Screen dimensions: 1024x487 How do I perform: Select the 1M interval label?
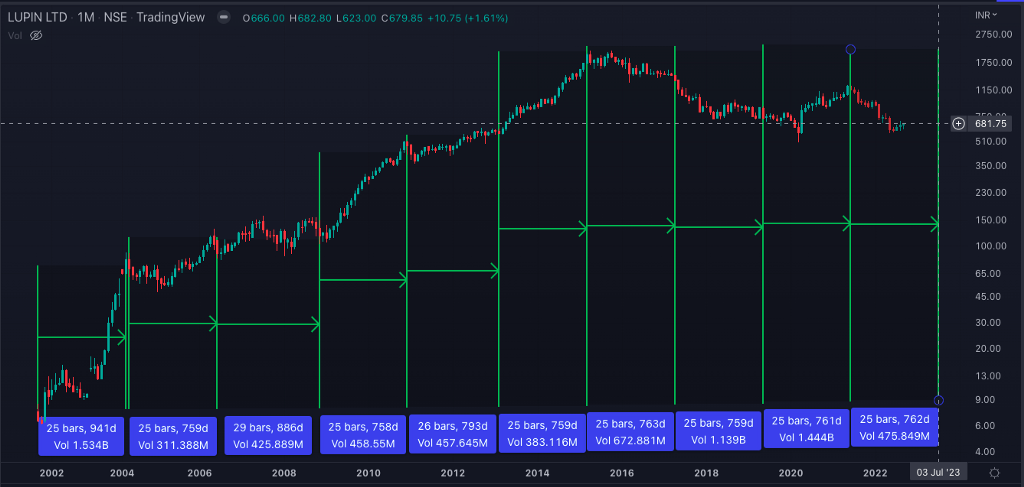85,18
